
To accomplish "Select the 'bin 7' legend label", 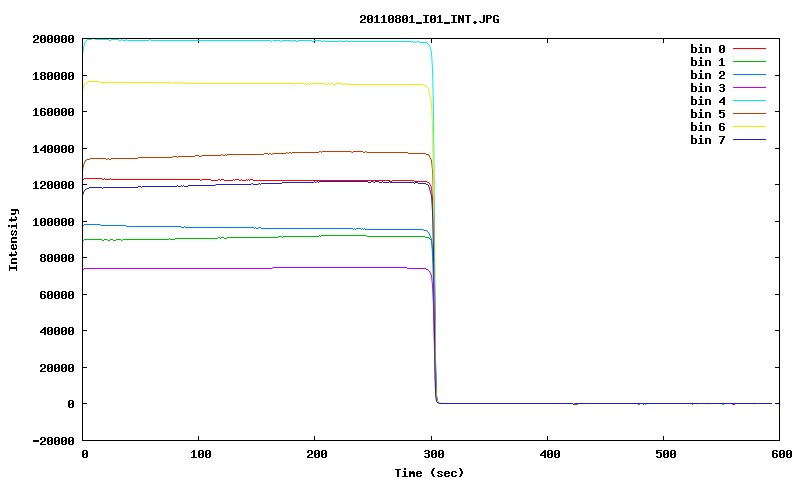I will point(708,140).
